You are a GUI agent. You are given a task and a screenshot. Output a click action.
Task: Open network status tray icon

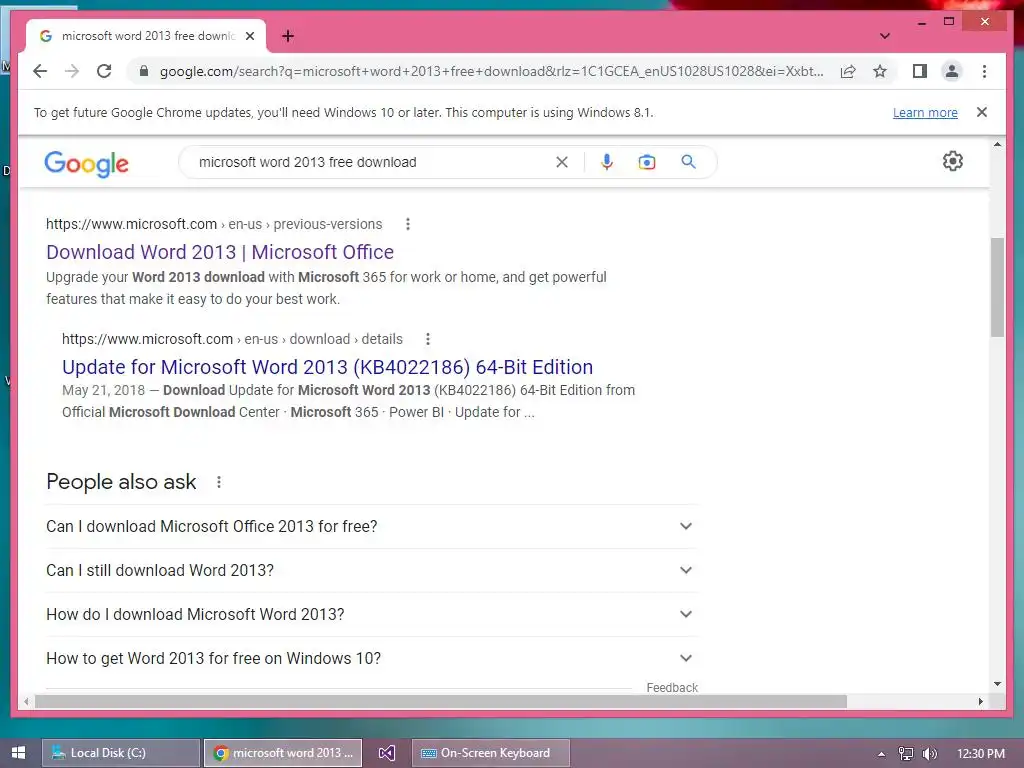tap(906, 754)
